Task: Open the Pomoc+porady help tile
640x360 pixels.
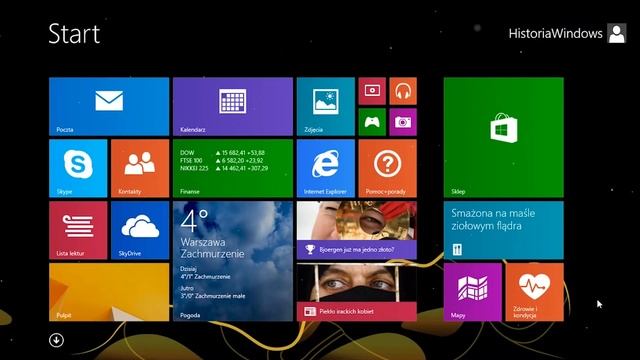Action: [x=388, y=169]
